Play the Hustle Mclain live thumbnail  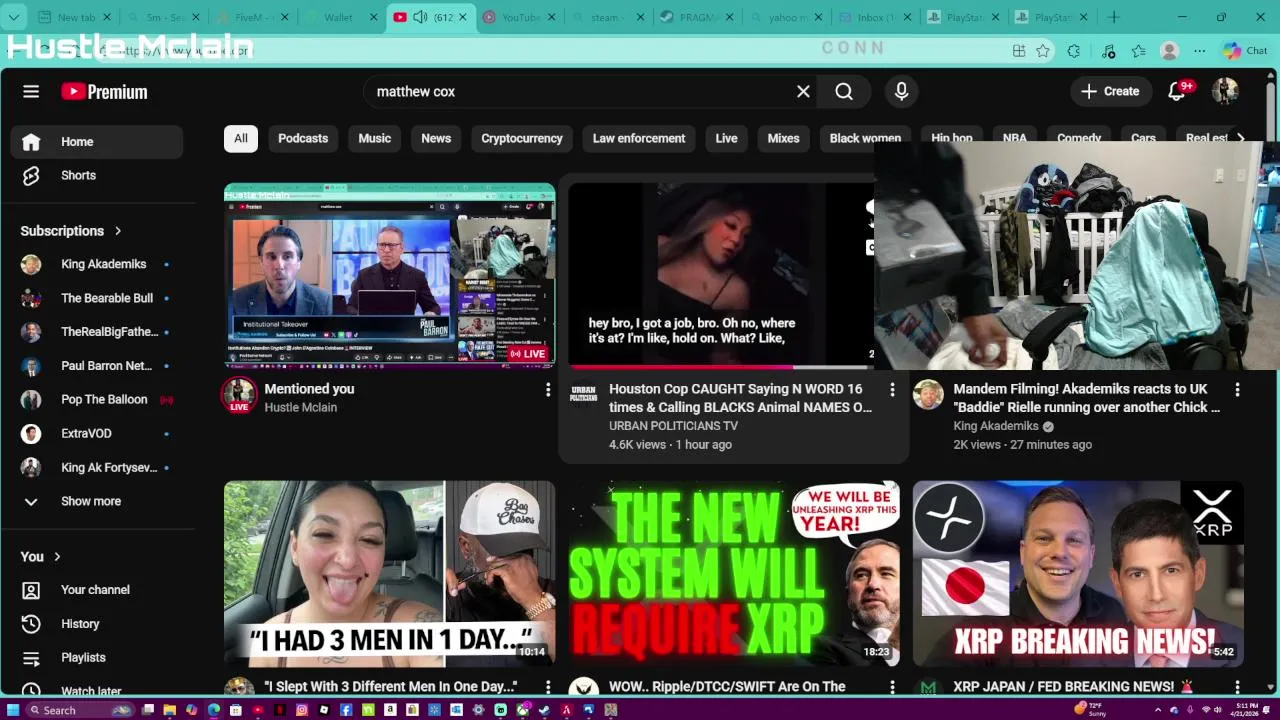click(x=389, y=275)
